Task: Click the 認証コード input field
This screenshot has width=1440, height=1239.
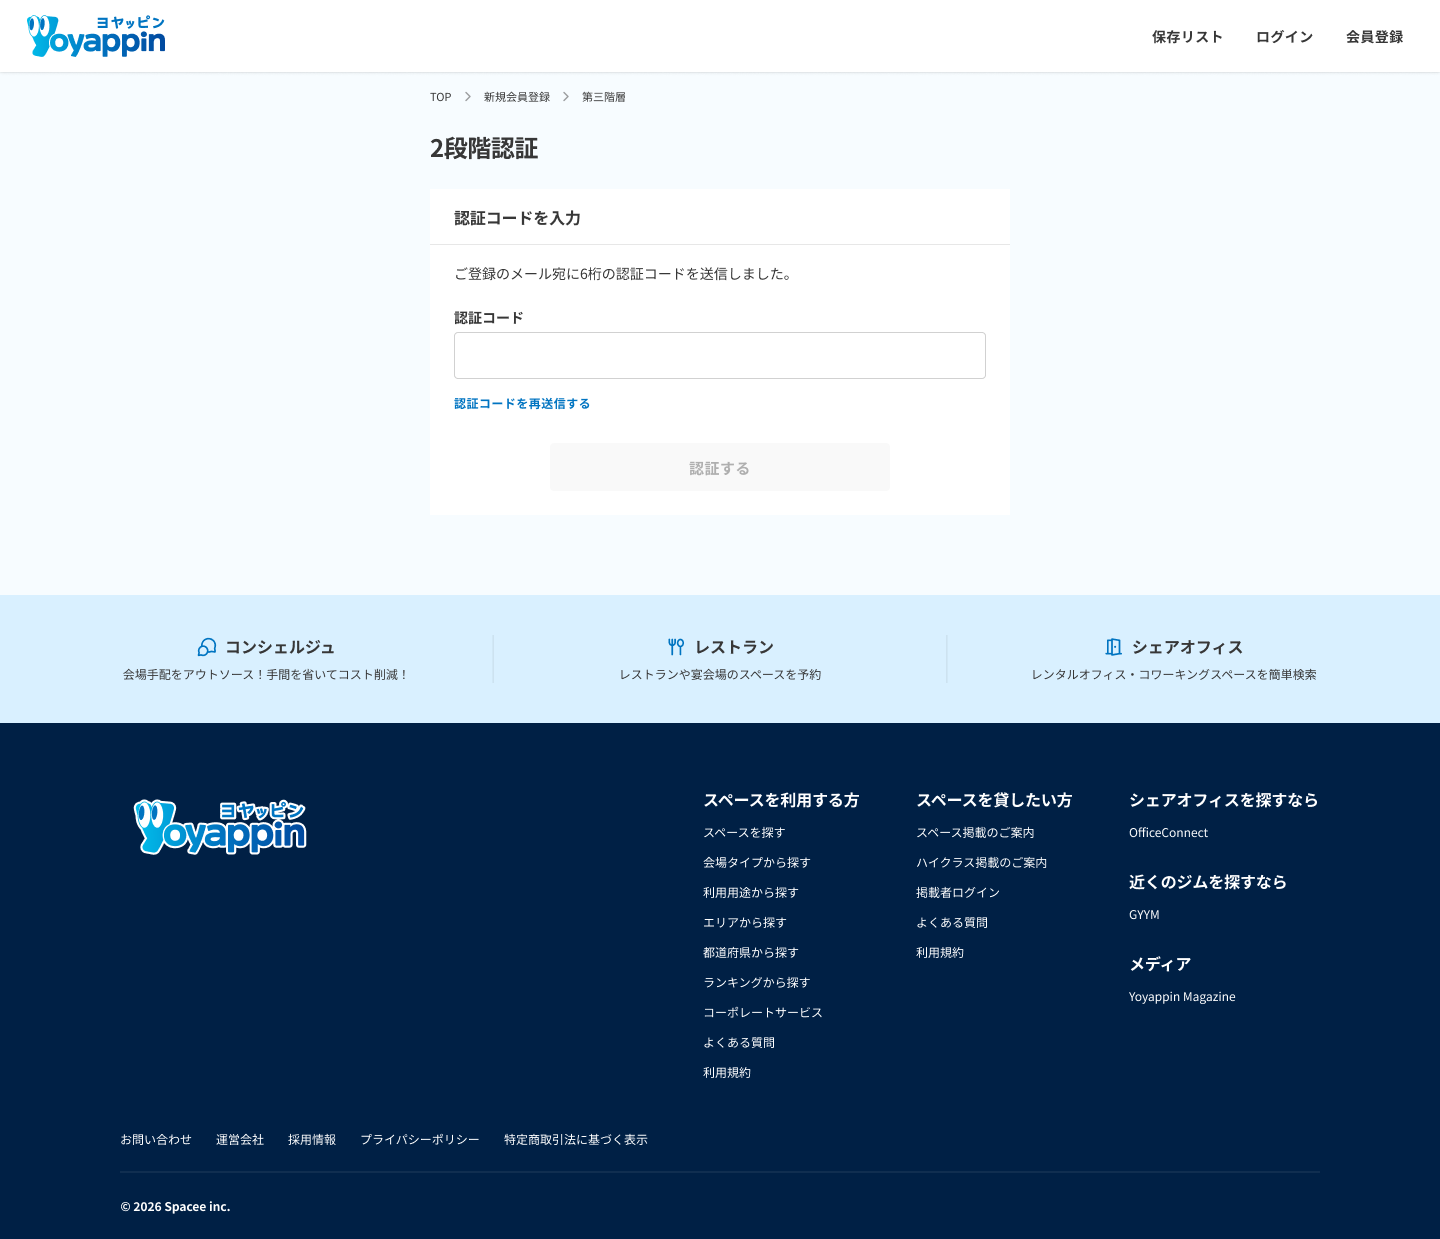Action: pyautogui.click(x=719, y=355)
